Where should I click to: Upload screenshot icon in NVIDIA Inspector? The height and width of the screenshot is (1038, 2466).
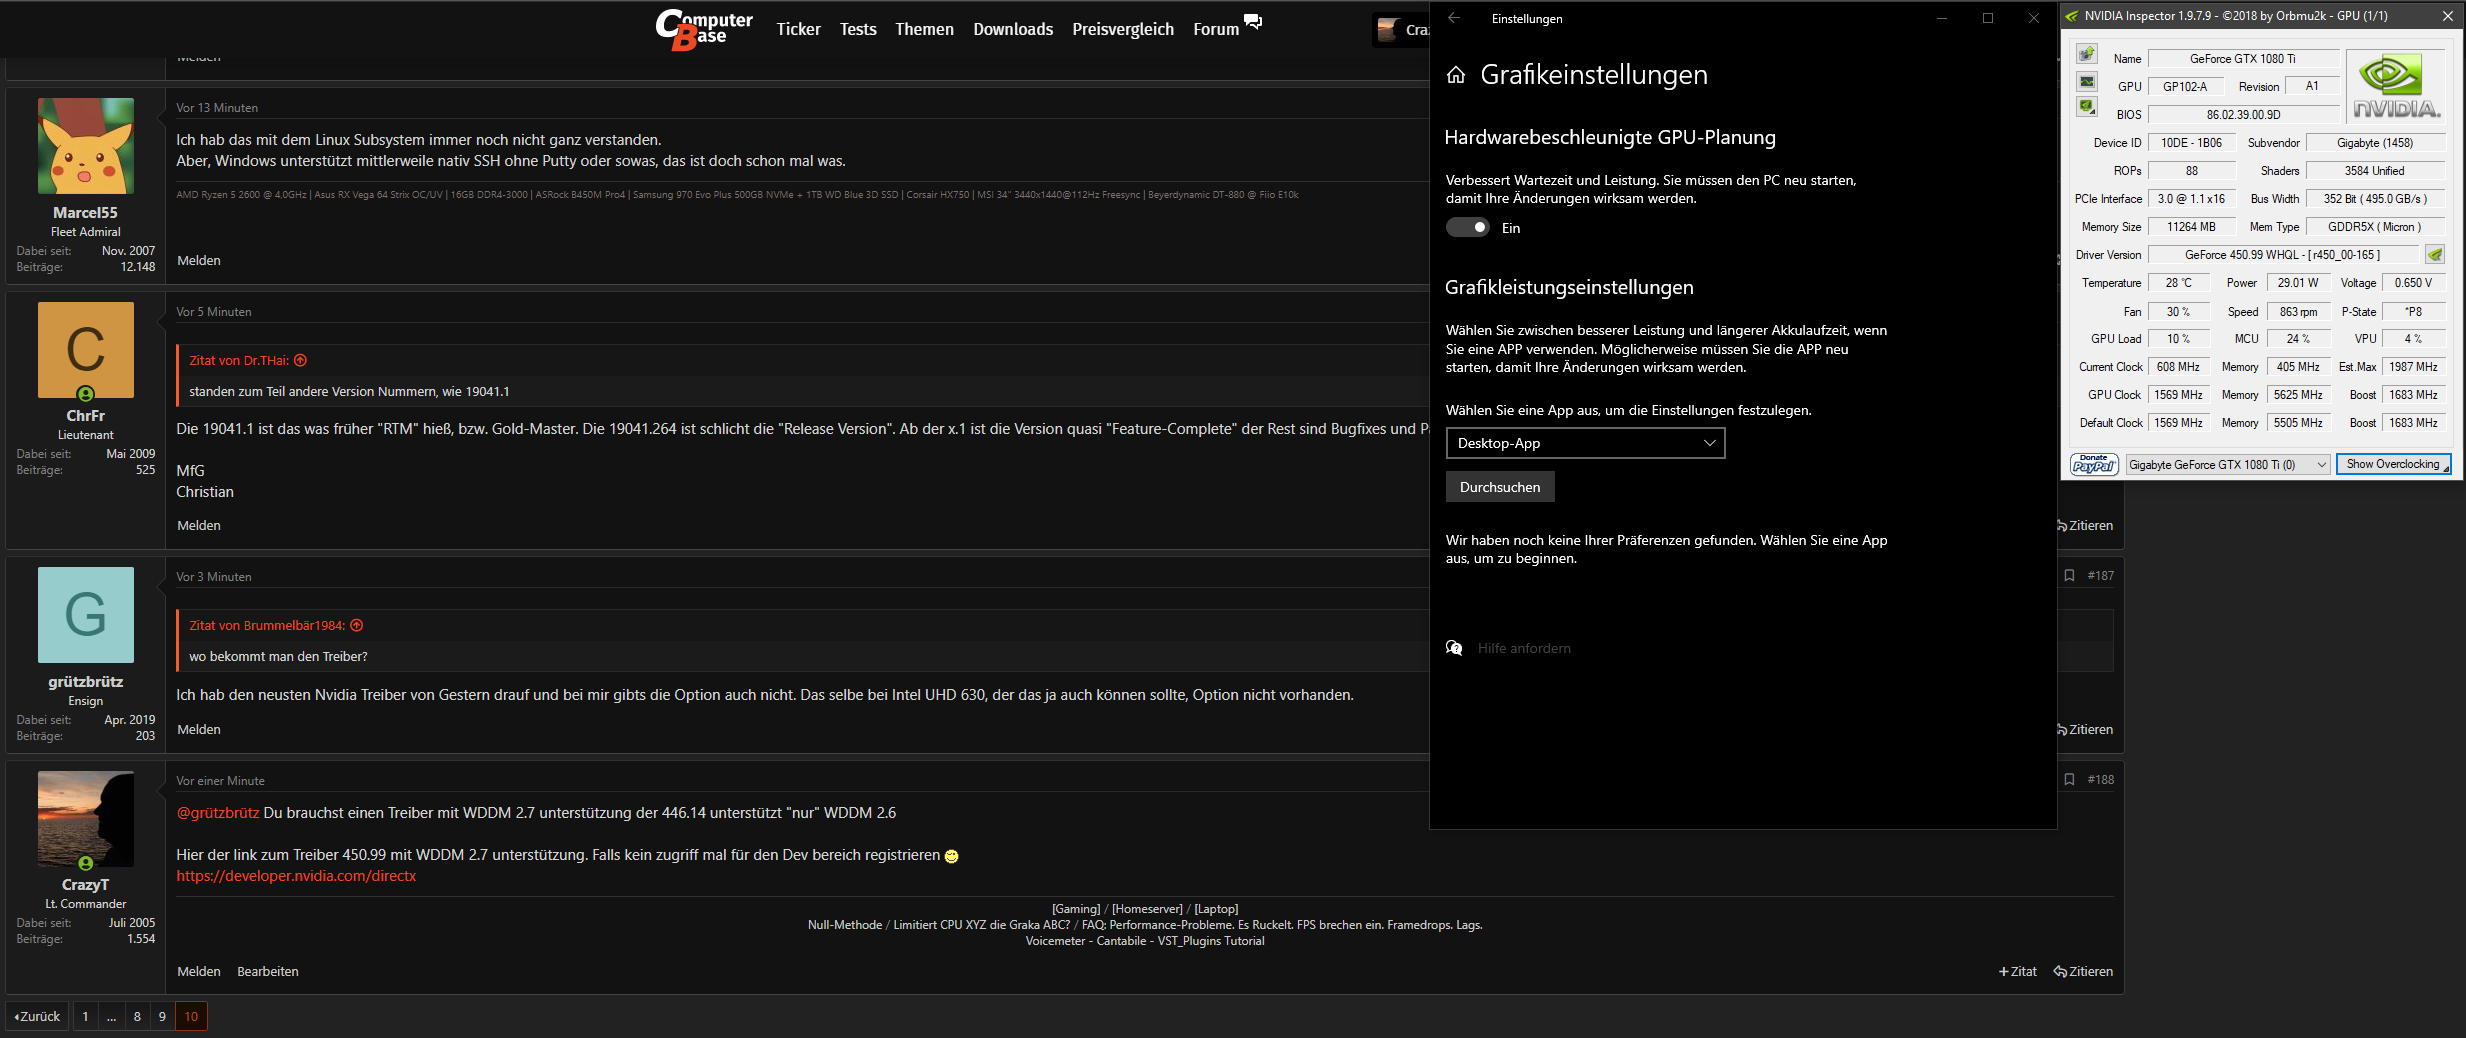pos(2087,54)
